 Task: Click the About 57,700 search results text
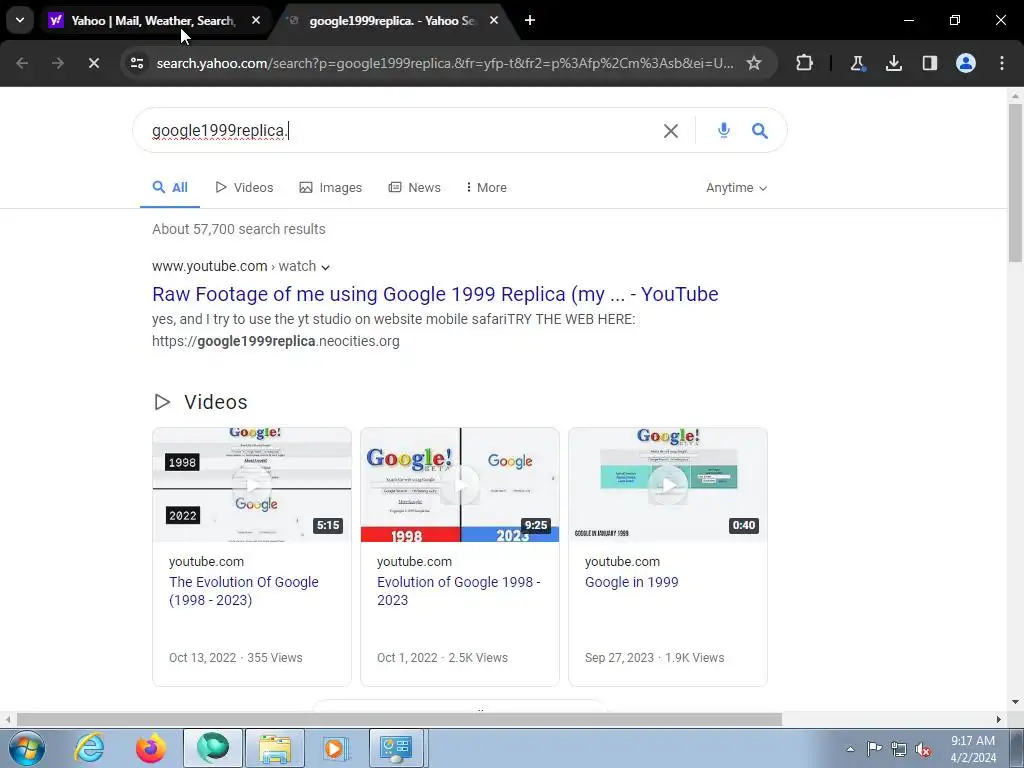238,229
